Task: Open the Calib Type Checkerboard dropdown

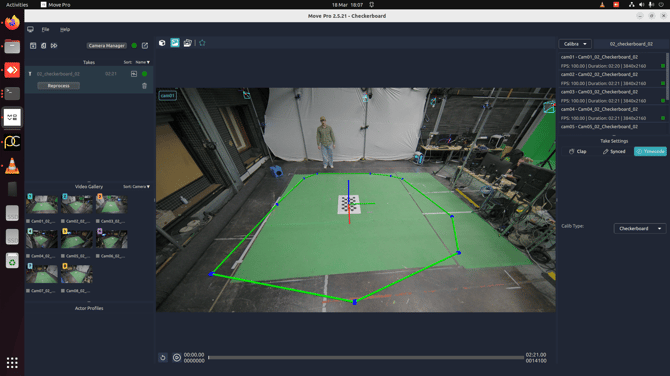Action: tap(640, 229)
